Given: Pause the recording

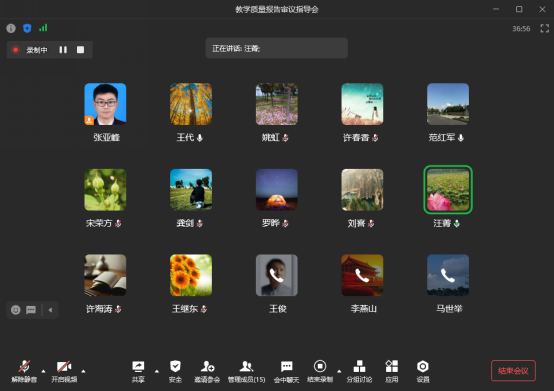Looking at the screenshot, I should click(x=63, y=50).
